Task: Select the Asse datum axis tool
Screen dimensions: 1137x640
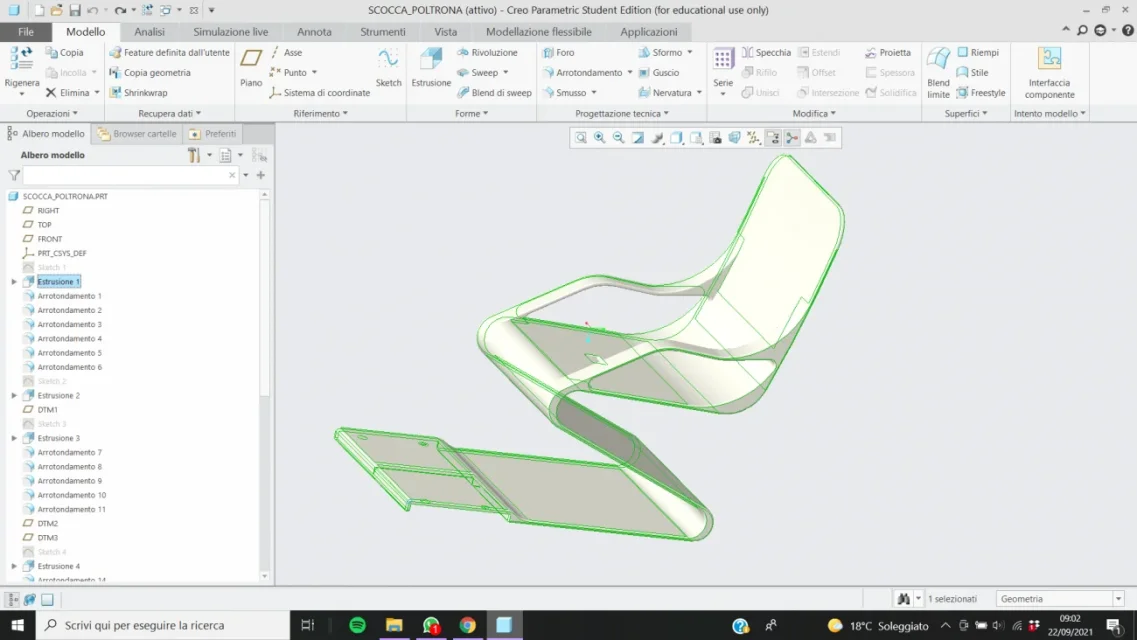Action: click(x=286, y=52)
